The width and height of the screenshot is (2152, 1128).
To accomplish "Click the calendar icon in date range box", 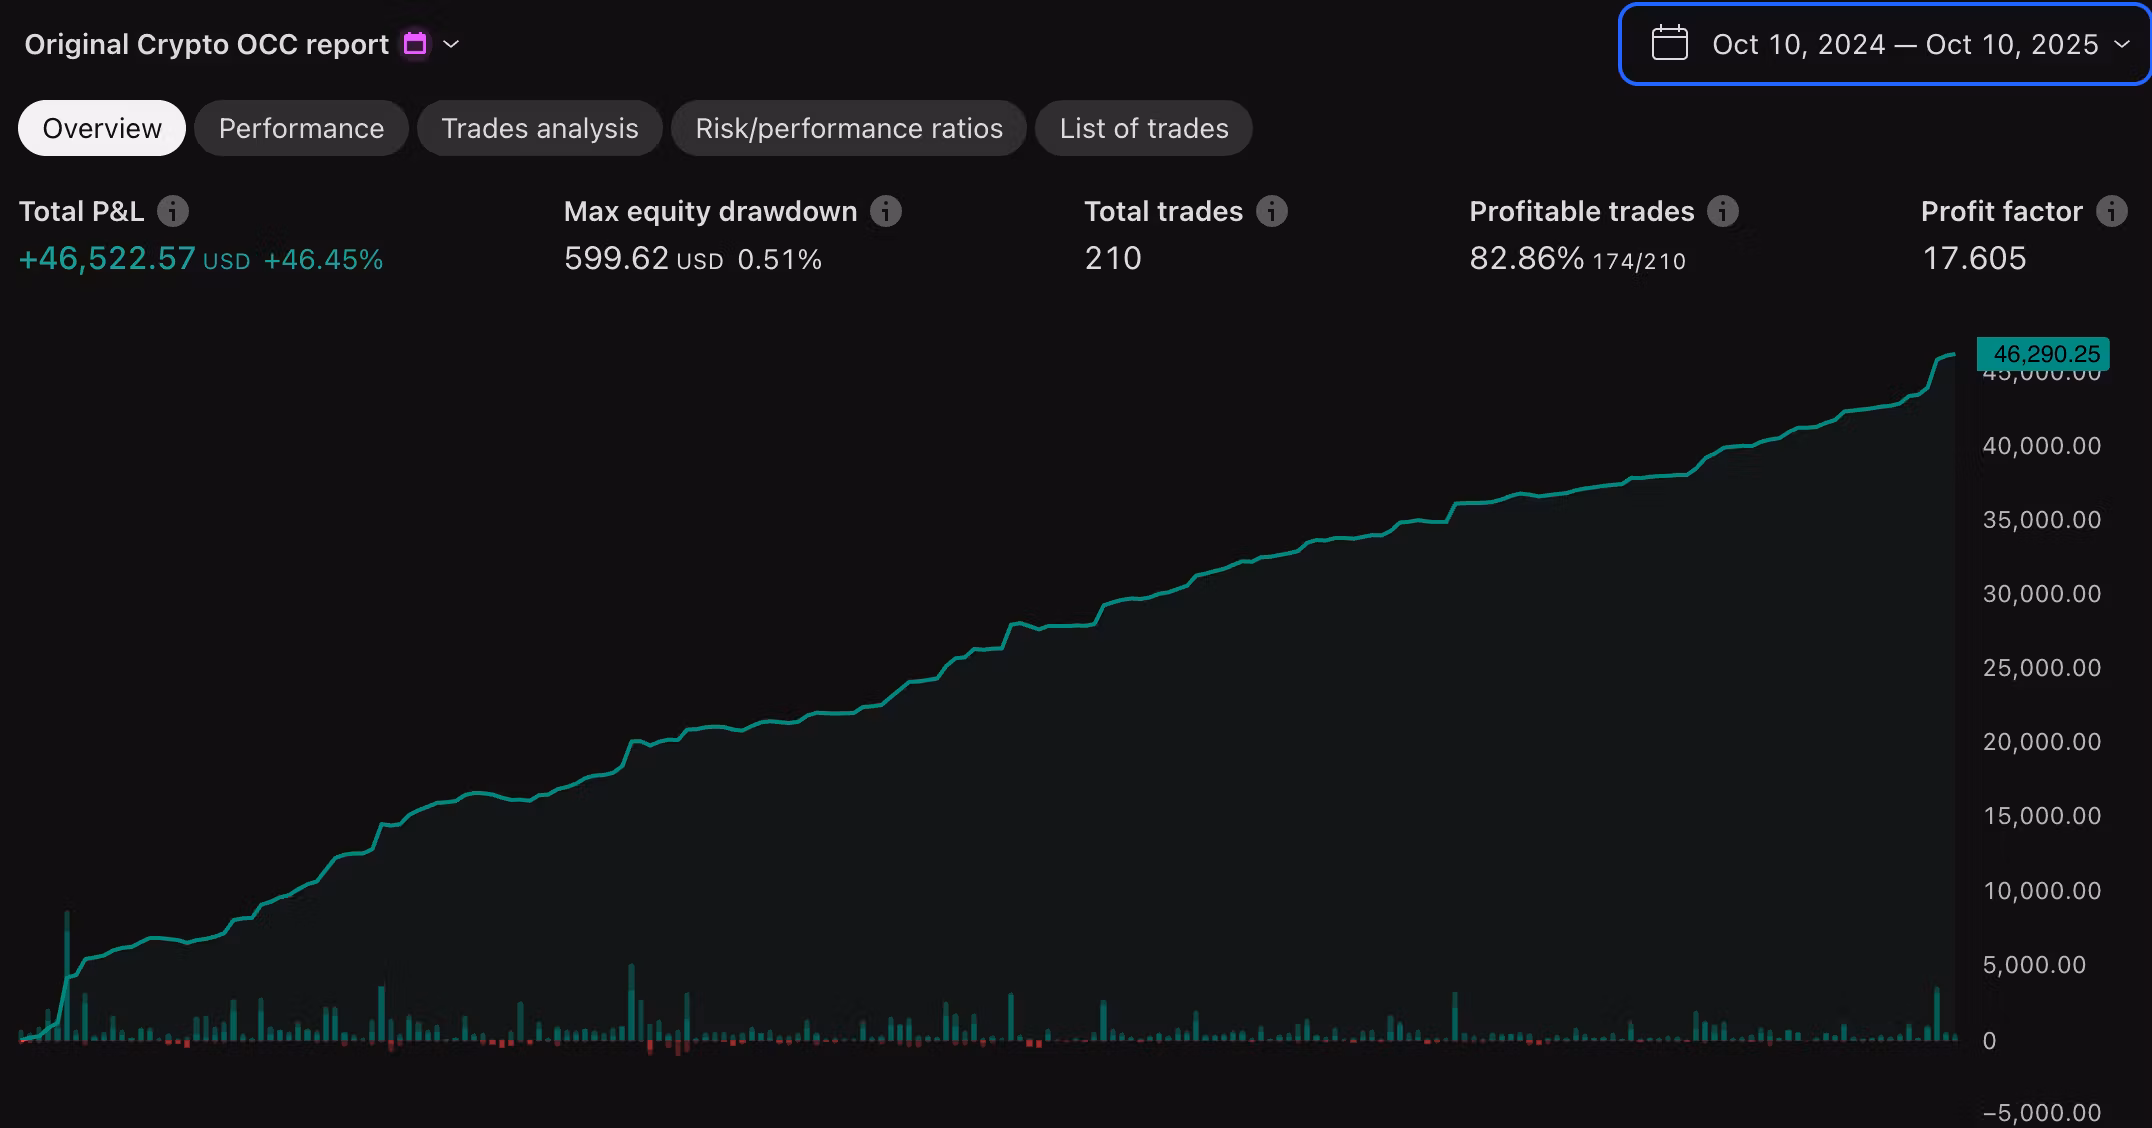I will [1669, 44].
